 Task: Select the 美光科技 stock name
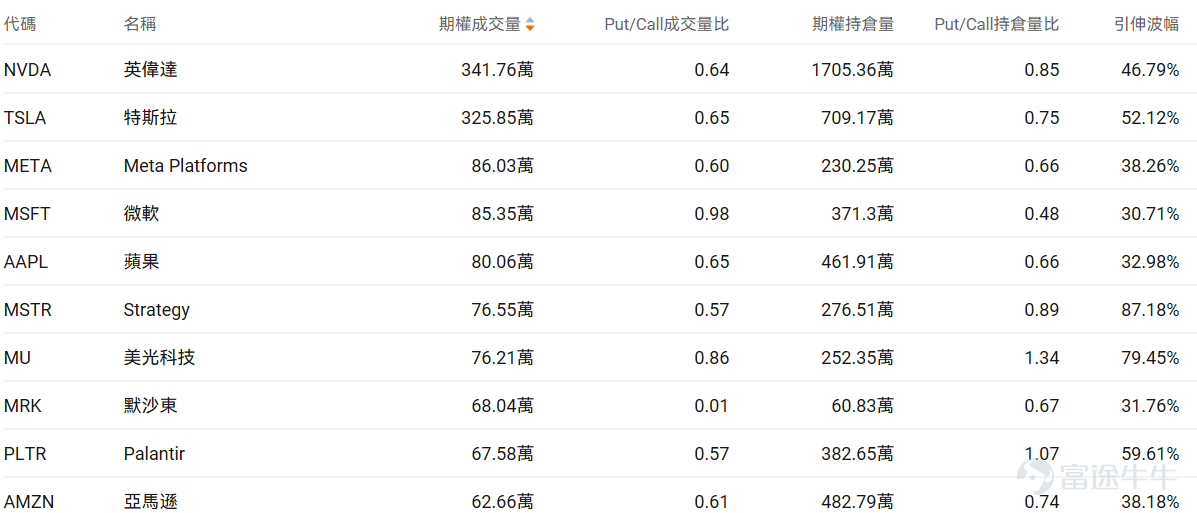160,358
